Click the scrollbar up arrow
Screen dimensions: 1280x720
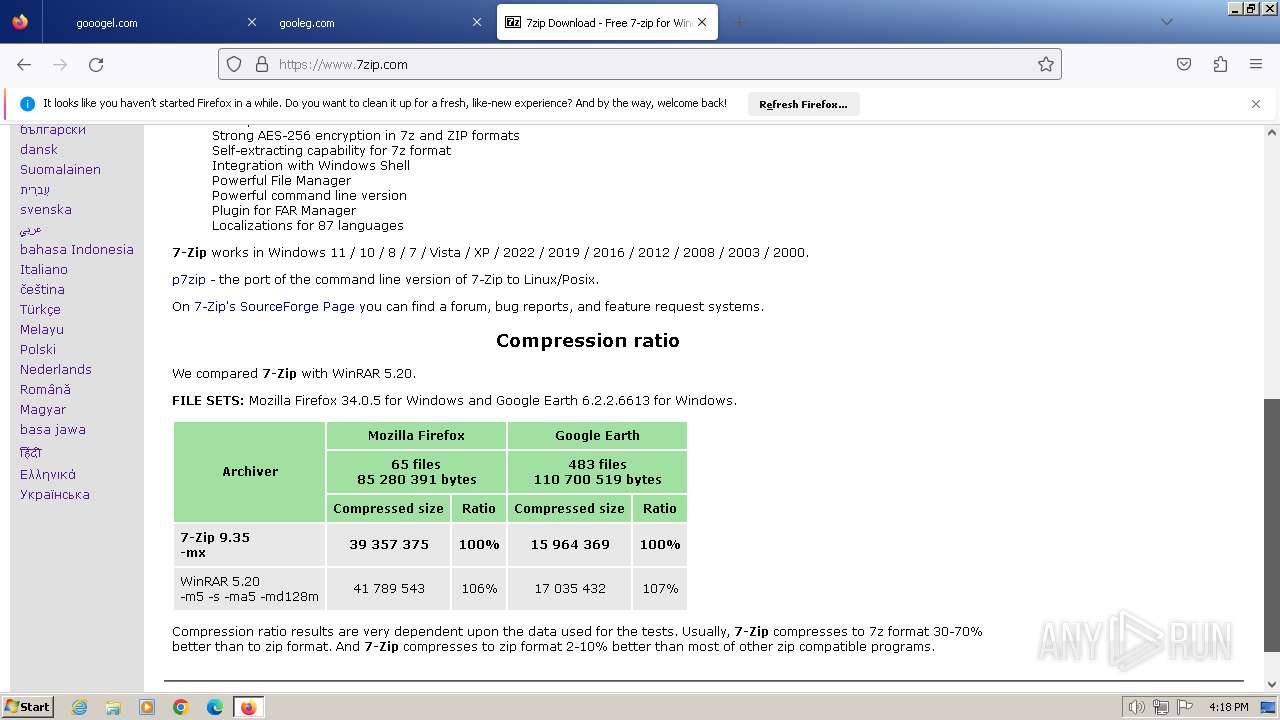click(1271, 132)
